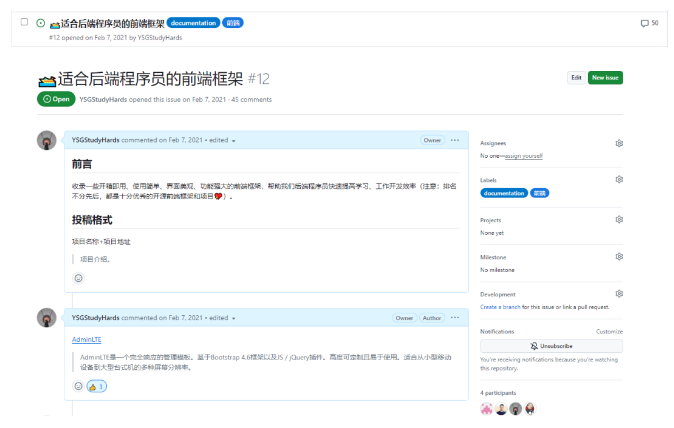Add reaction to AdminLTE comment via smiley

[78, 386]
